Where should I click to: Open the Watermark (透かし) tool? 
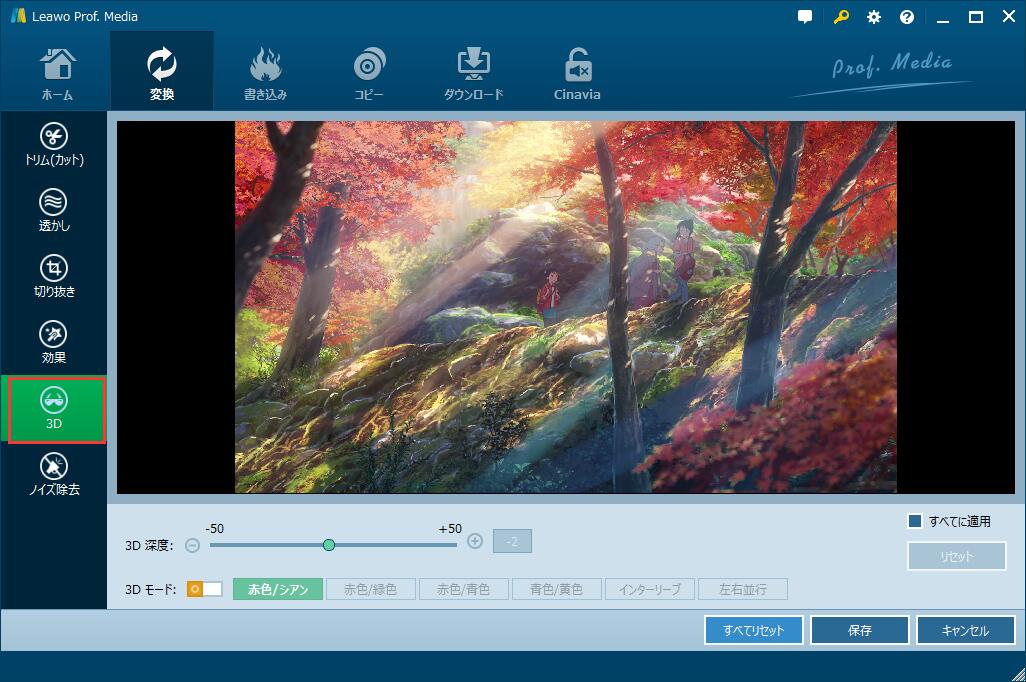(x=54, y=210)
